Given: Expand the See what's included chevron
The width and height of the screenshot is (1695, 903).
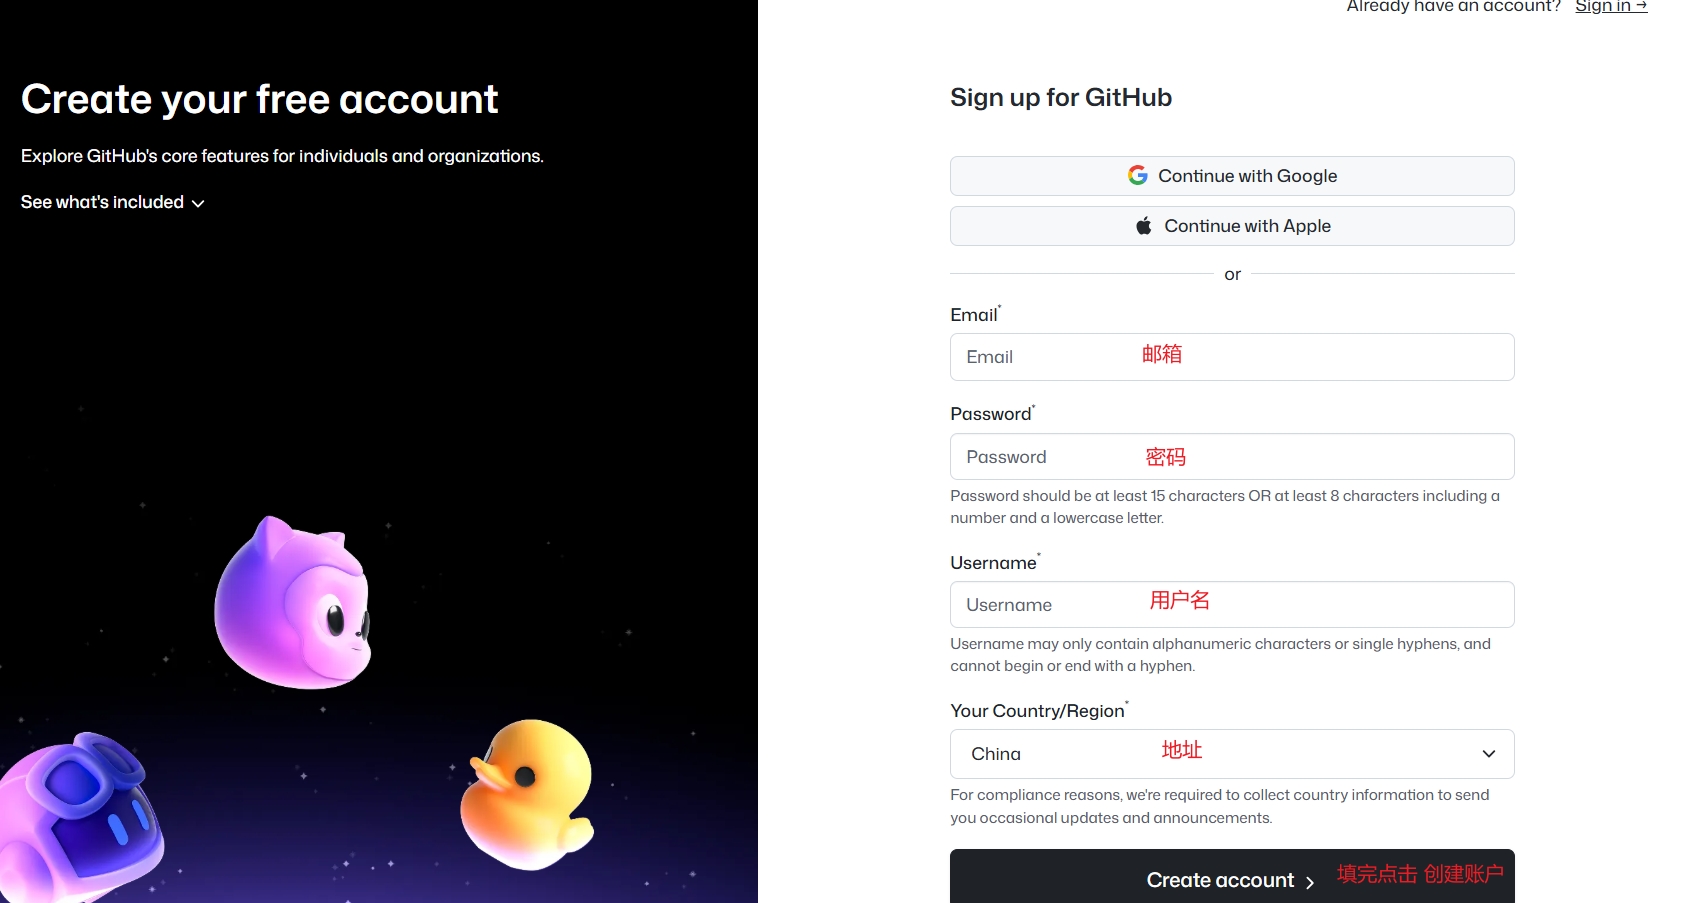Looking at the screenshot, I should [198, 203].
